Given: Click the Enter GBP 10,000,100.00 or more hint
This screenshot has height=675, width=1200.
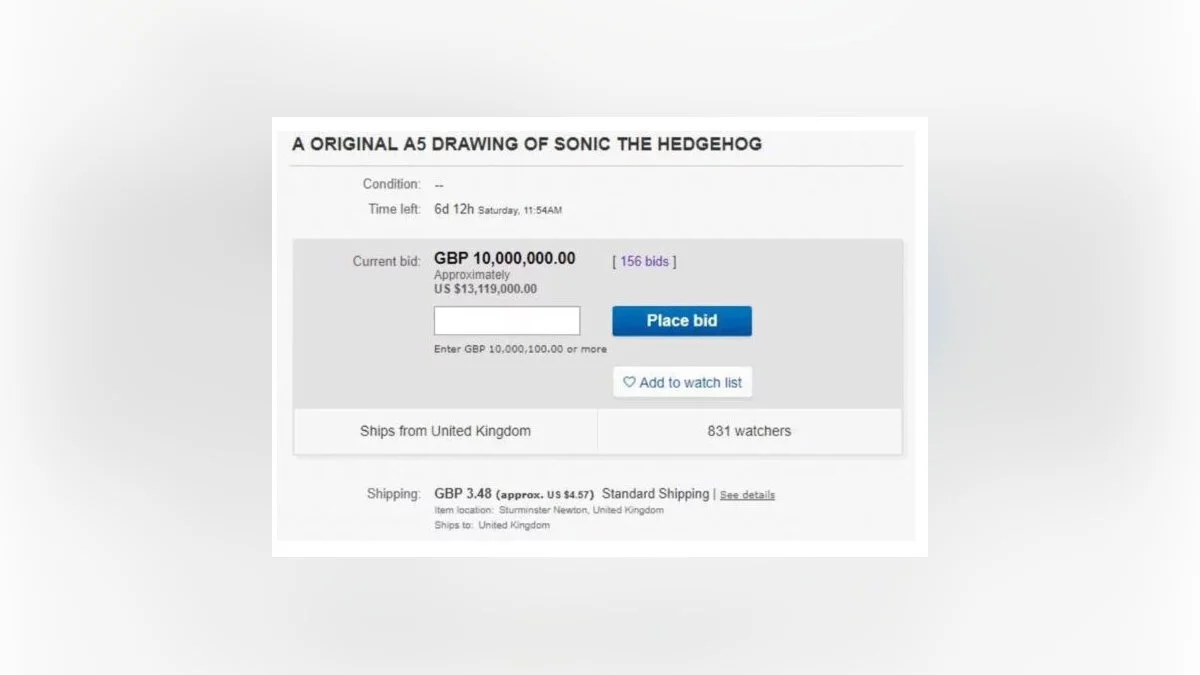Looking at the screenshot, I should coord(520,349).
